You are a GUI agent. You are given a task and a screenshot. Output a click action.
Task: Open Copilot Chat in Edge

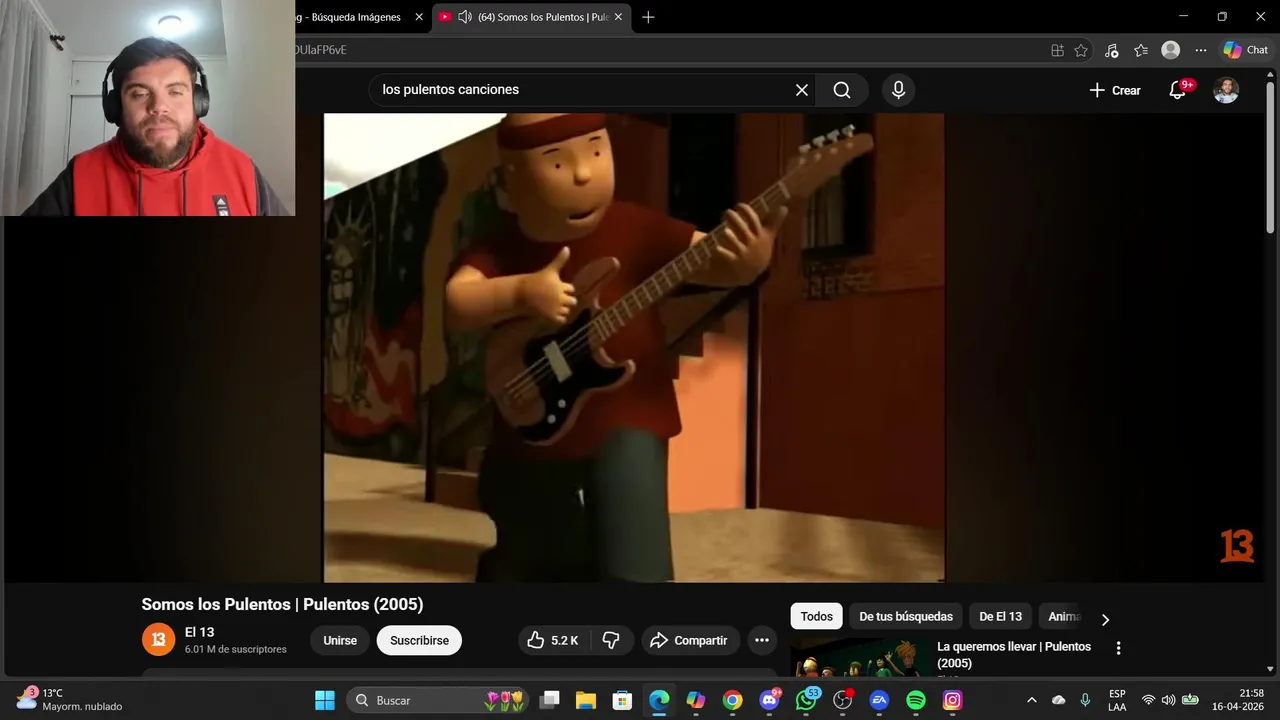click(x=1246, y=50)
